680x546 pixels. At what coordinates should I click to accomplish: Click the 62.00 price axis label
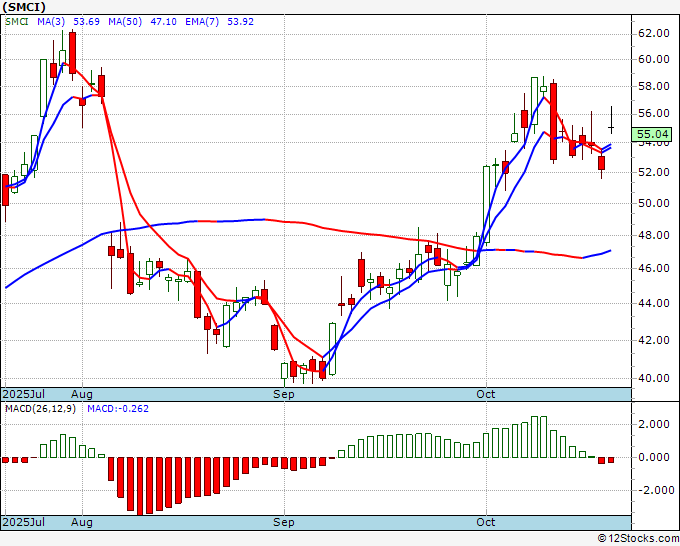[654, 33]
